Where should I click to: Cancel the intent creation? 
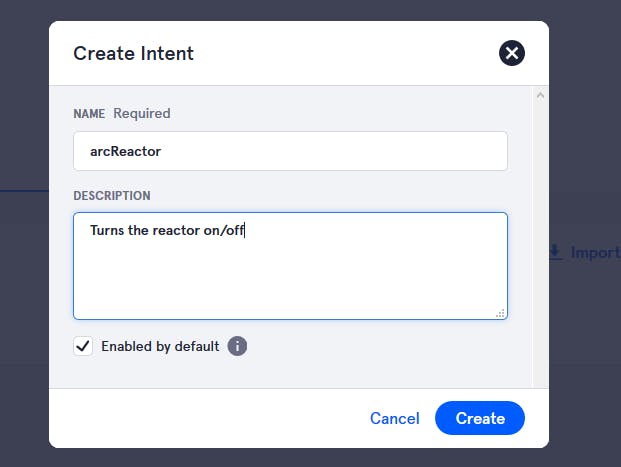(x=394, y=418)
